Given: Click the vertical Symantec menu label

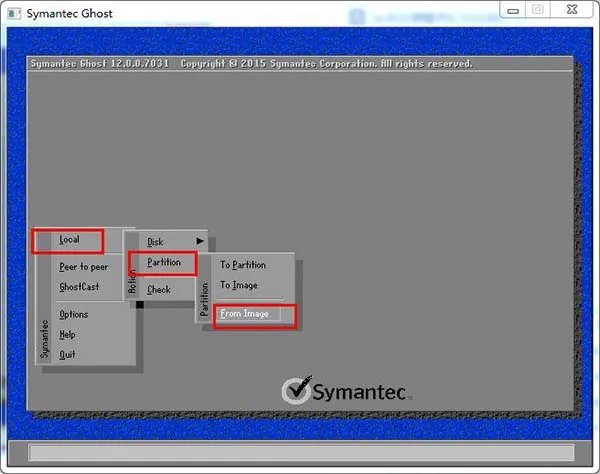Looking at the screenshot, I should tap(44, 340).
